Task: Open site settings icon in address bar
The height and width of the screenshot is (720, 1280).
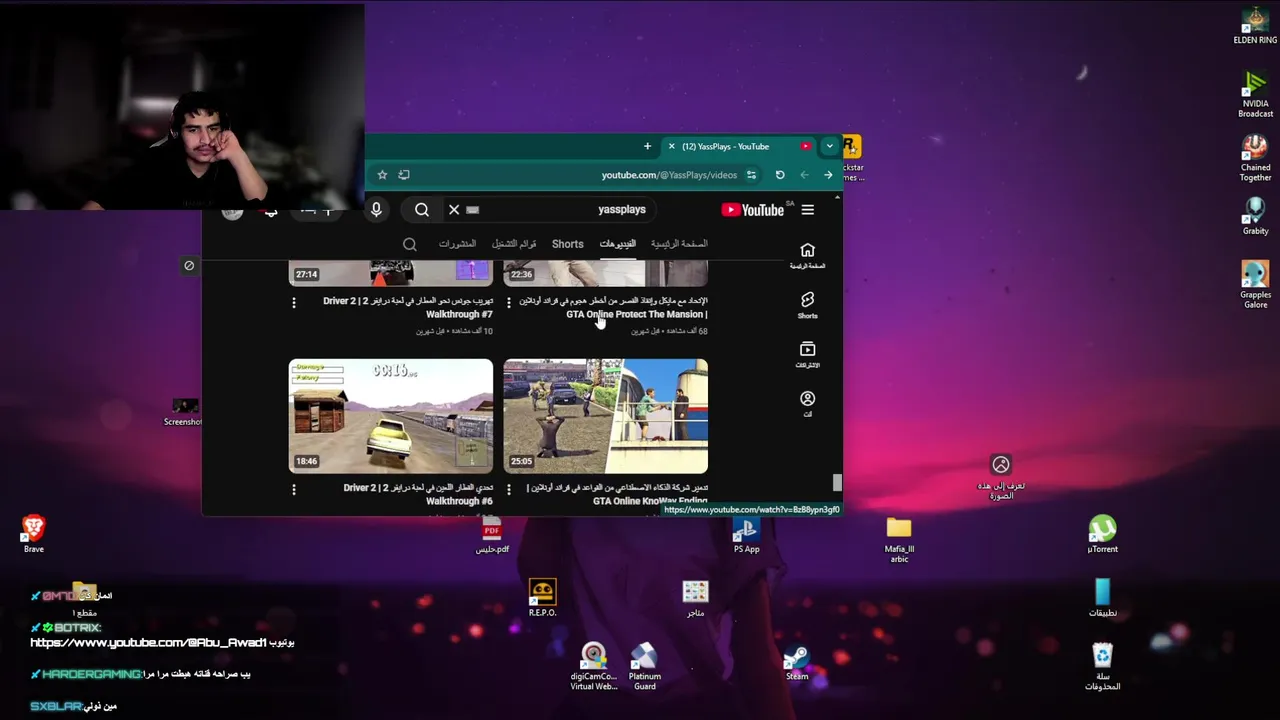Action: pos(751,175)
